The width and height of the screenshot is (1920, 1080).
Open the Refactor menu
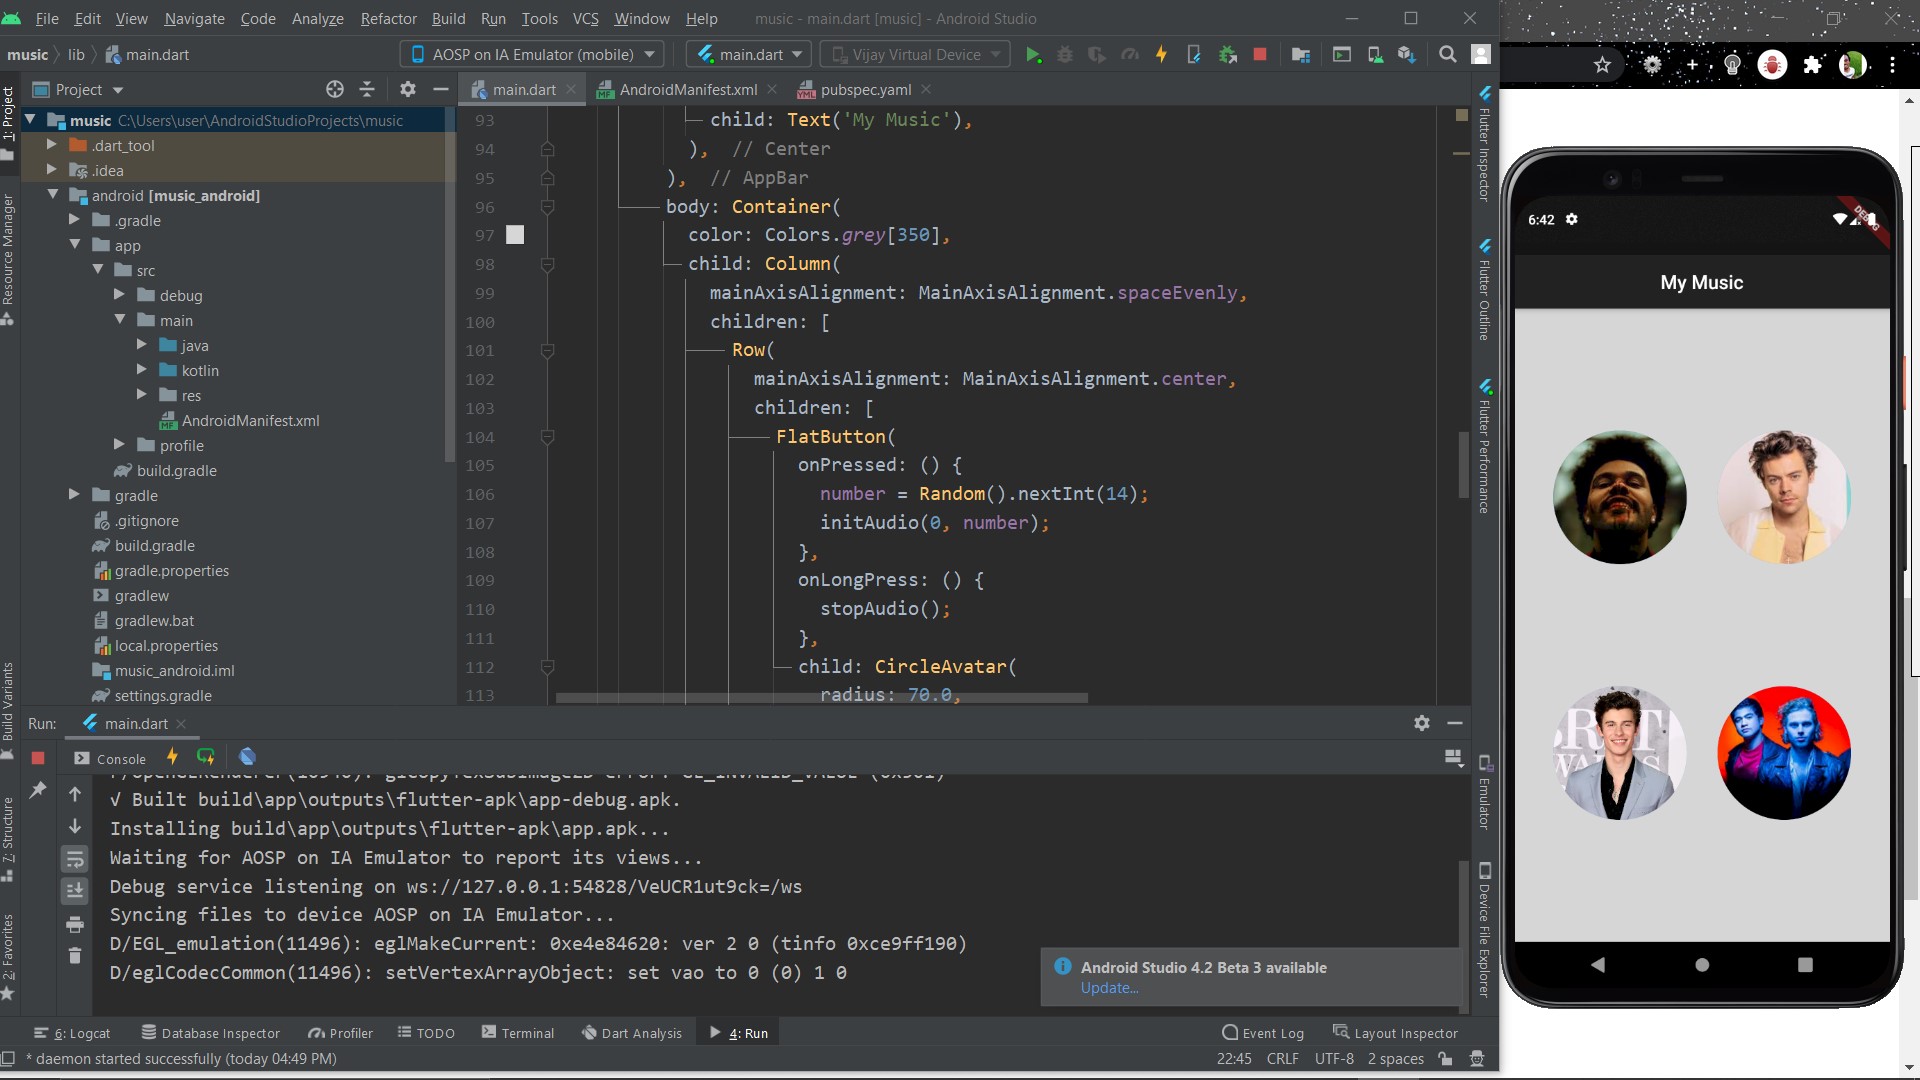(388, 18)
